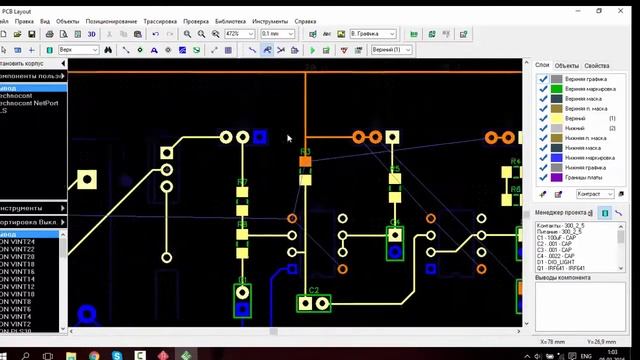Open the Проверка menu
This screenshot has width=640, height=360.
tap(196, 21)
